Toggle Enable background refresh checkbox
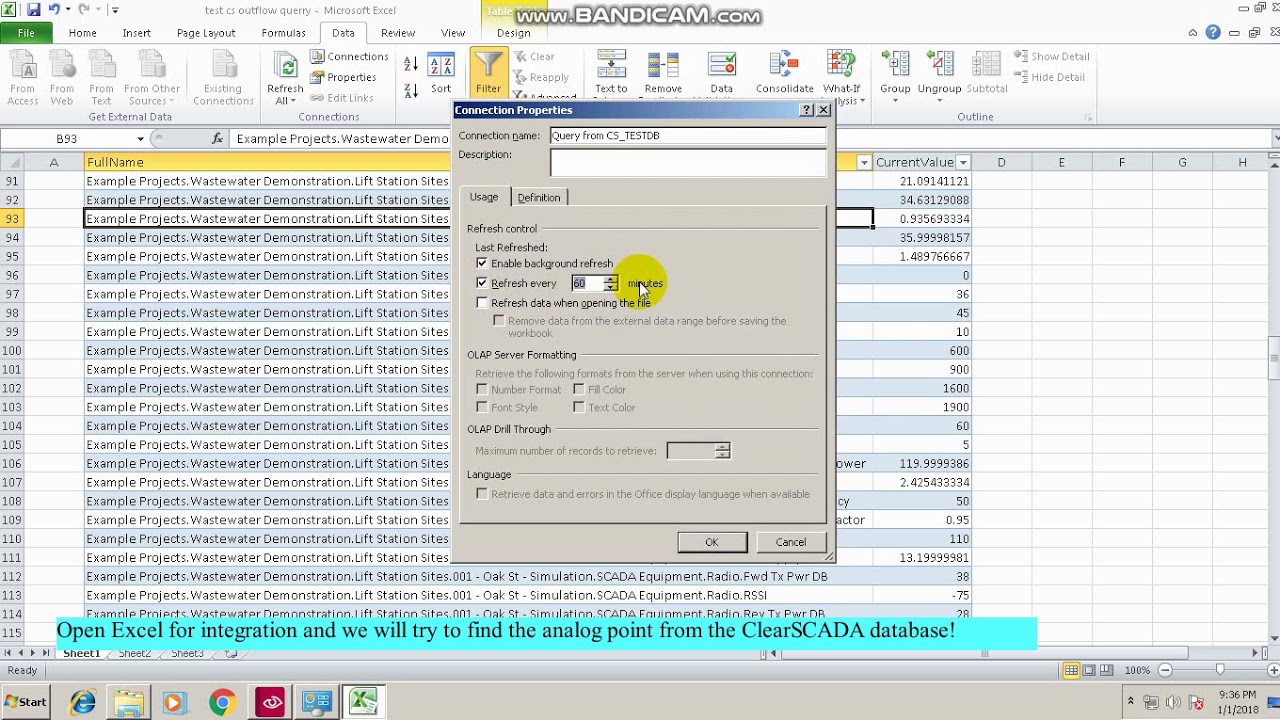Screen dimensions: 1280x720 point(482,264)
